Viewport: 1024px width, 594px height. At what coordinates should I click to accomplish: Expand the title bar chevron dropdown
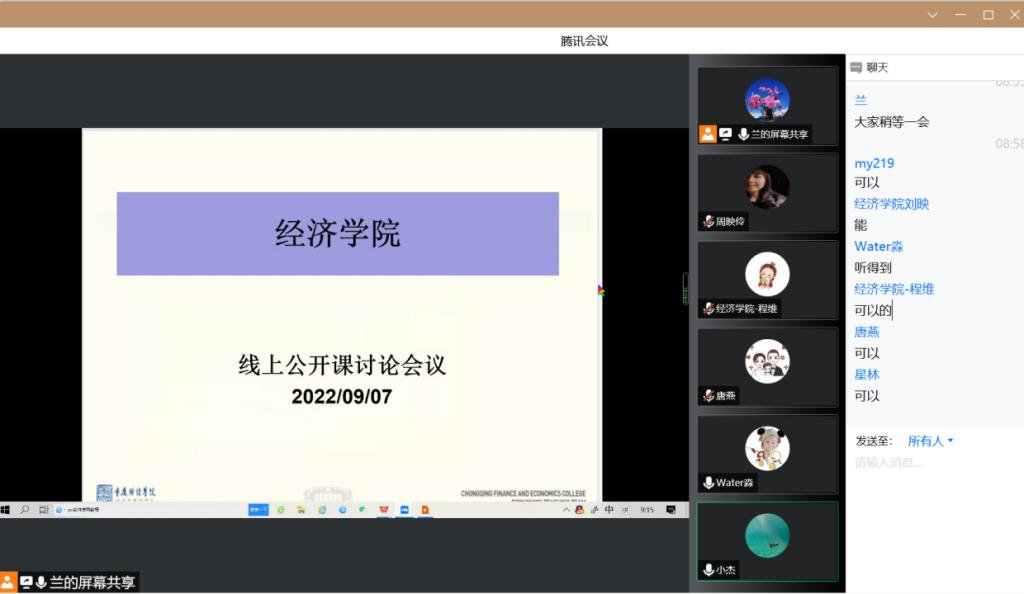[932, 15]
